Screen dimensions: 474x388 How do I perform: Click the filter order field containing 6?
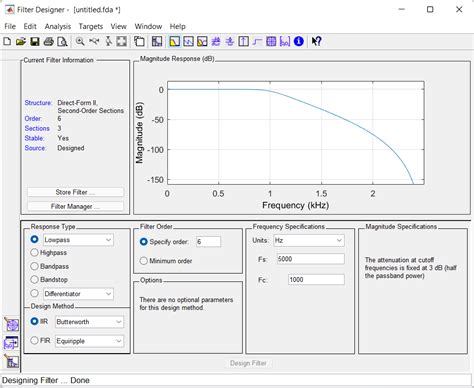(x=208, y=242)
